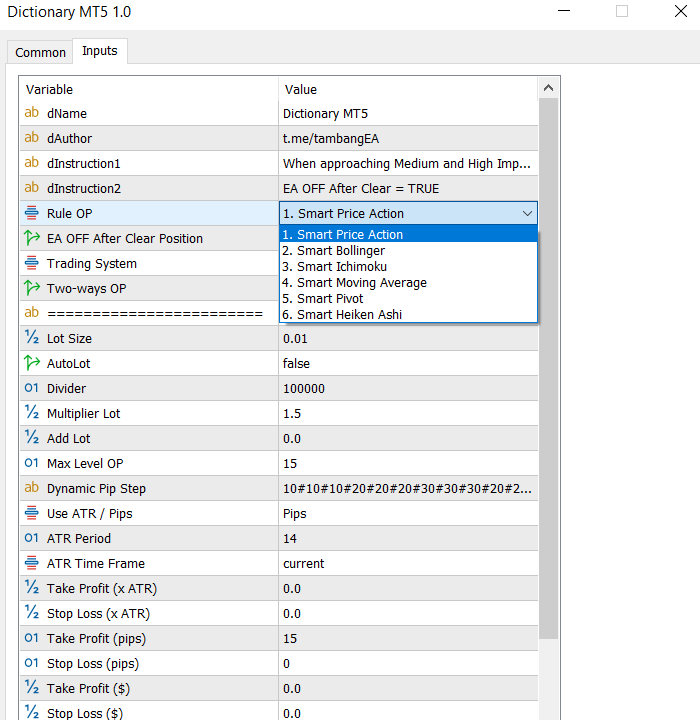This screenshot has width=700, height=720.
Task: Click the enum icon next to Rule OP
Action: tap(31, 213)
